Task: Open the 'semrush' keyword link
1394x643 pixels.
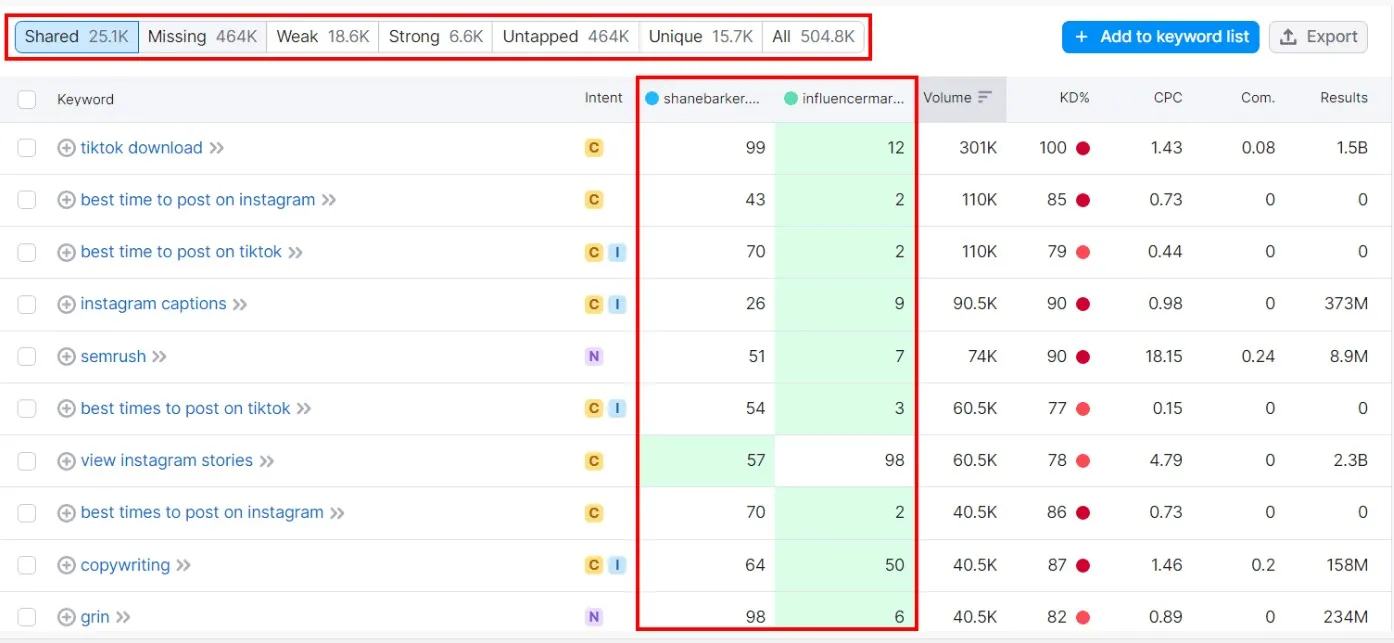Action: 113,356
